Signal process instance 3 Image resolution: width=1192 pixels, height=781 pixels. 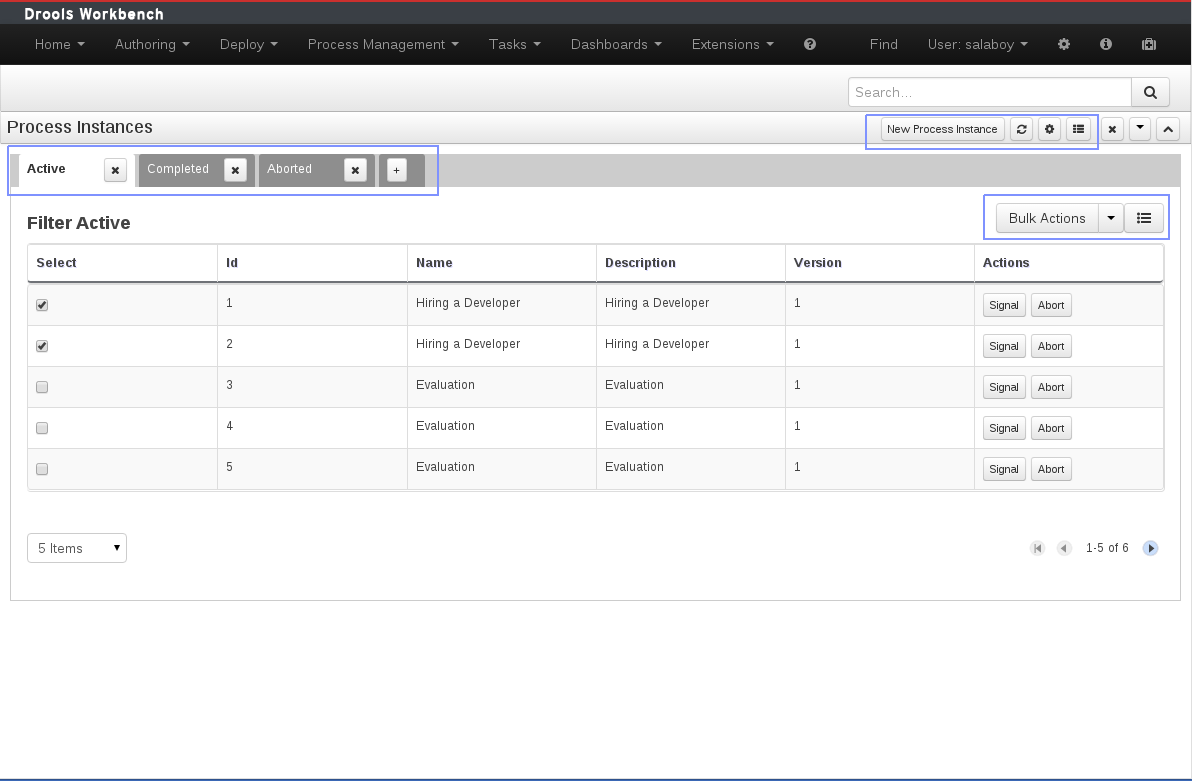[x=1003, y=387]
